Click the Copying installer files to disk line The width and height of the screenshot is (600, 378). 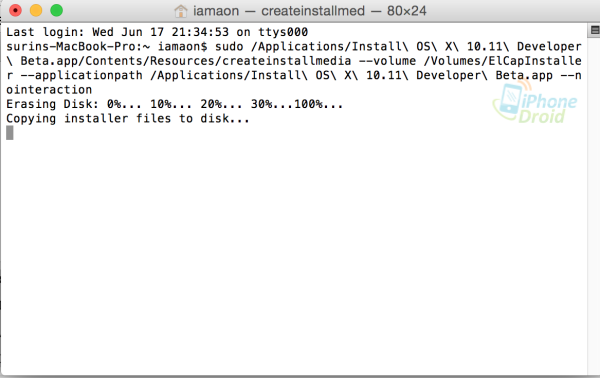click(x=128, y=119)
